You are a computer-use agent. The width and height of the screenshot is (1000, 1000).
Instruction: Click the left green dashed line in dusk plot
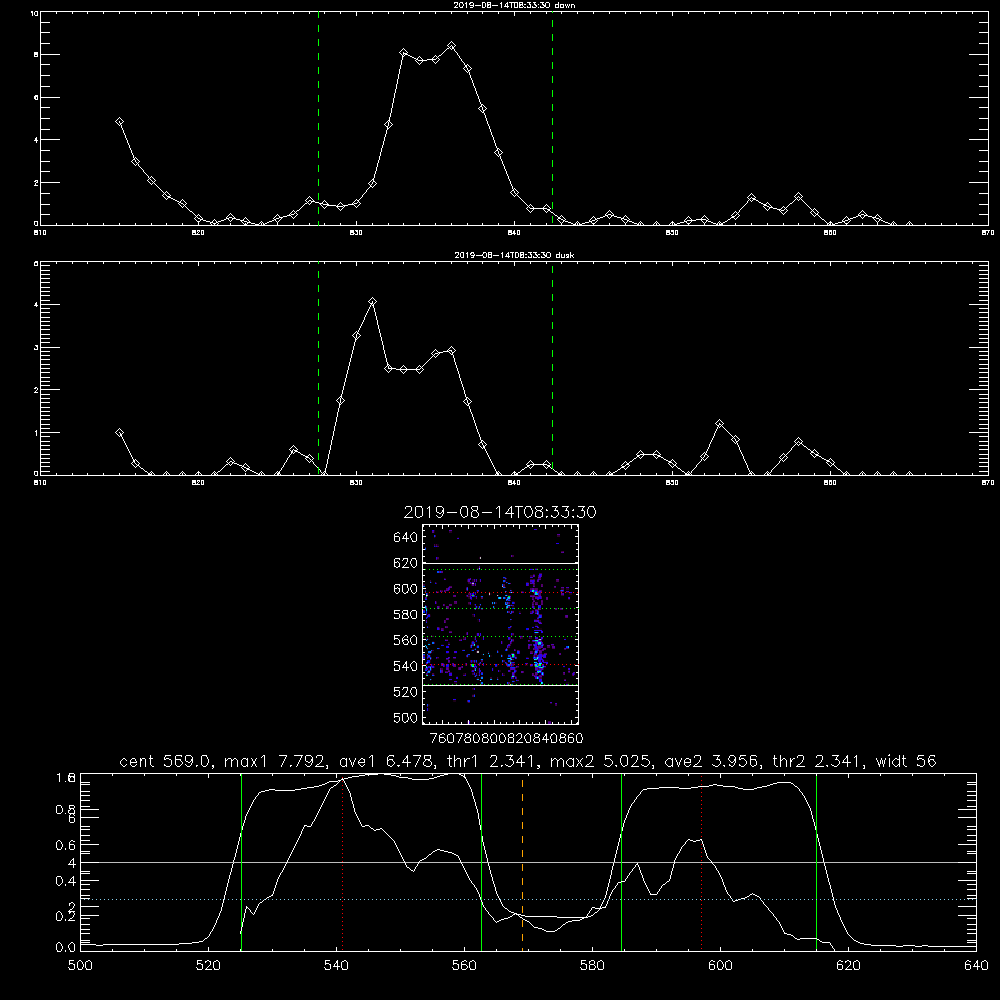coord(318,369)
